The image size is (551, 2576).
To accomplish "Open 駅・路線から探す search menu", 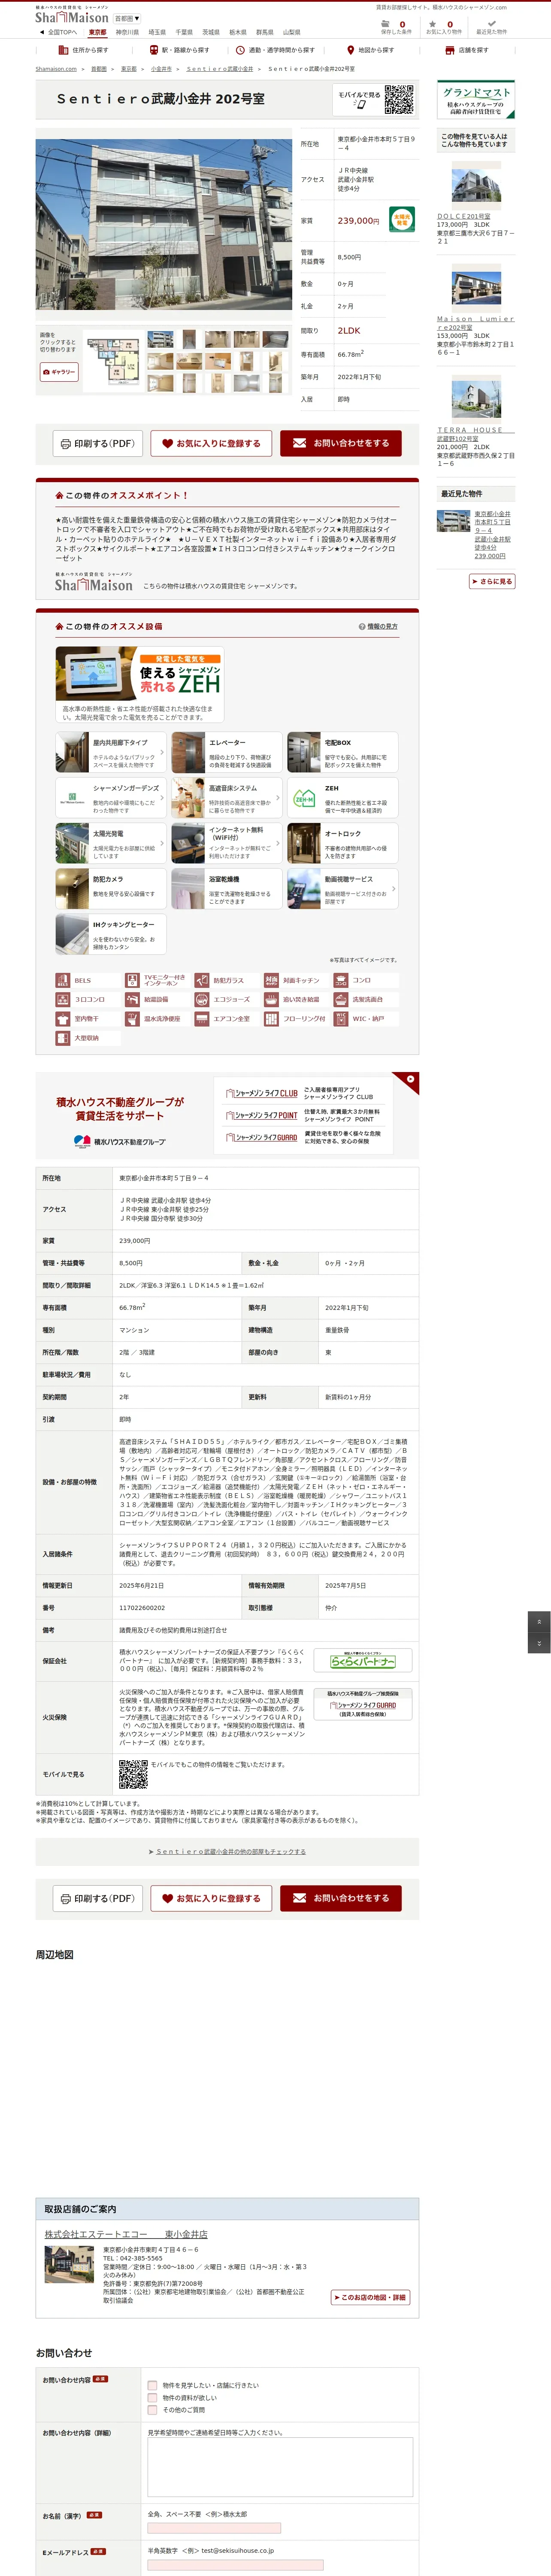I will [180, 50].
